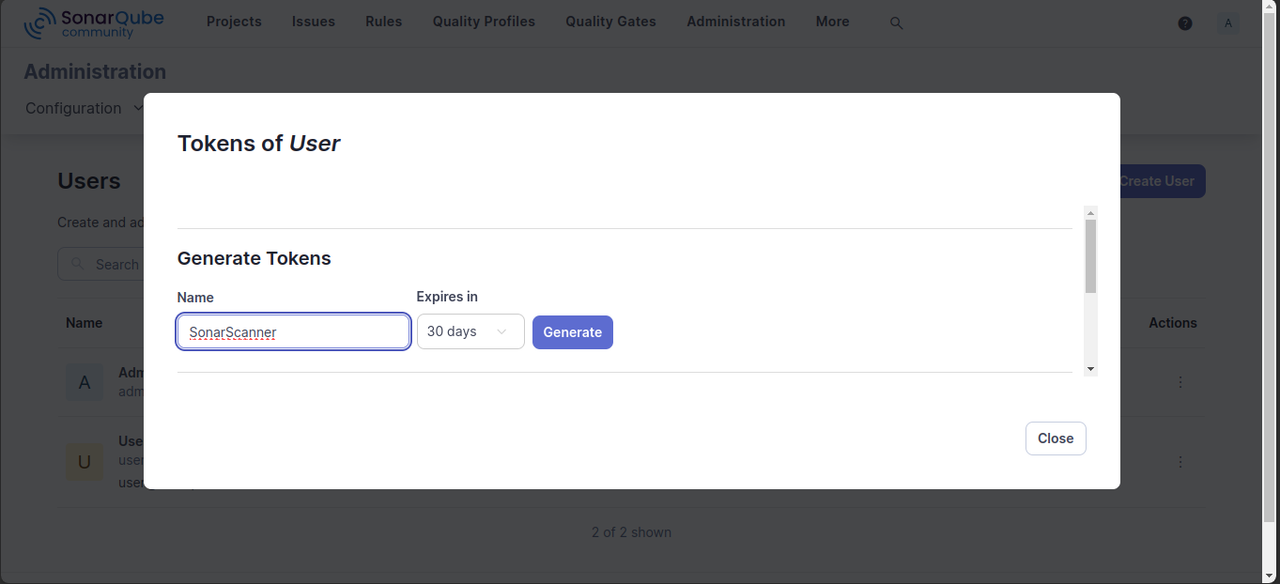1280x584 pixels.
Task: Open the Projects menu item
Action: [x=234, y=21]
